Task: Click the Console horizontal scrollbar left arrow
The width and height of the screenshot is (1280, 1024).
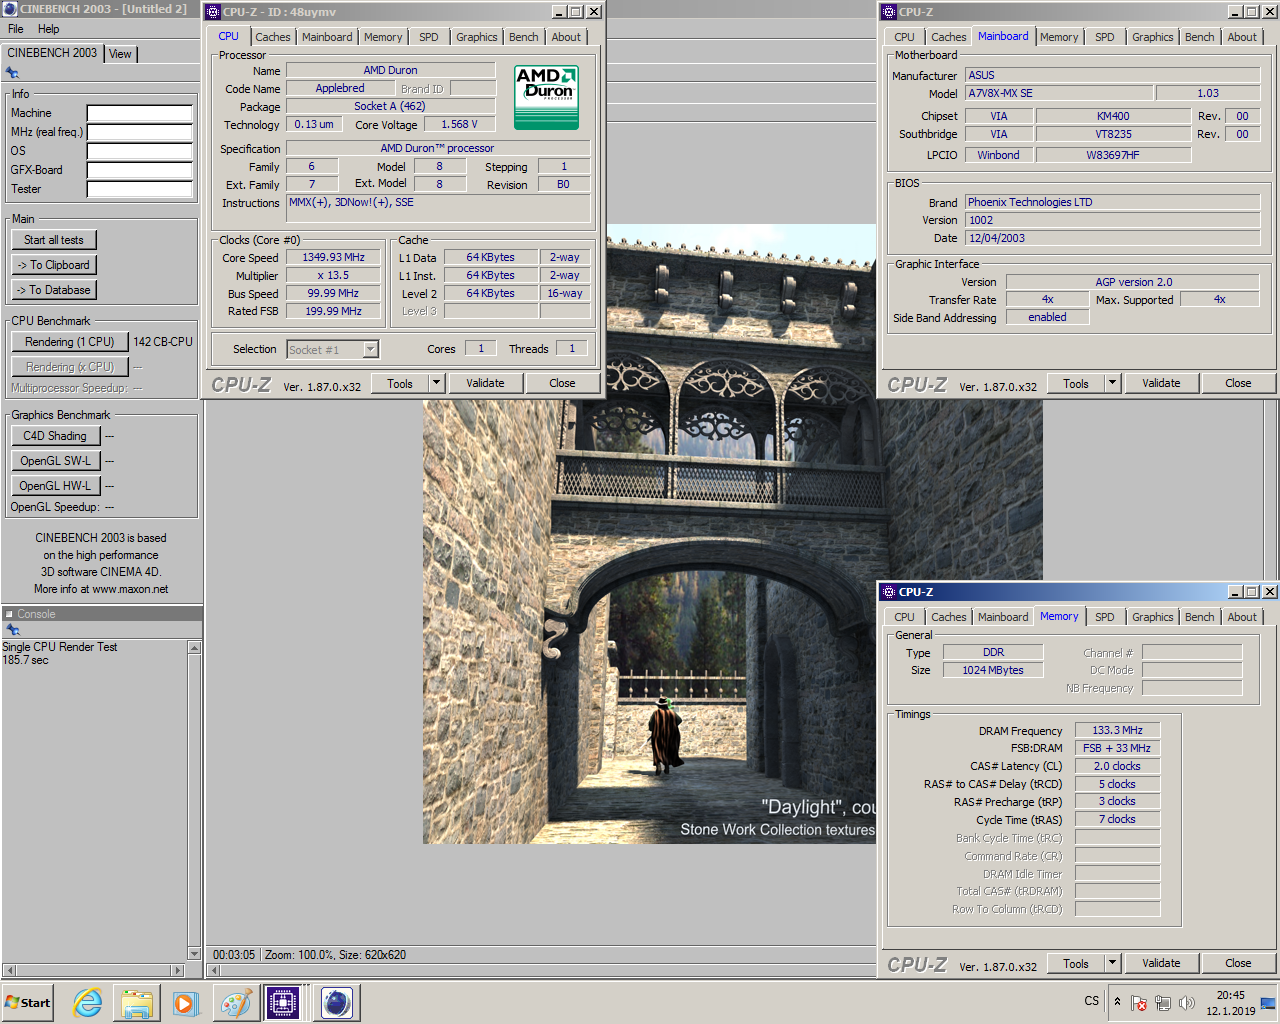Action: [9, 970]
